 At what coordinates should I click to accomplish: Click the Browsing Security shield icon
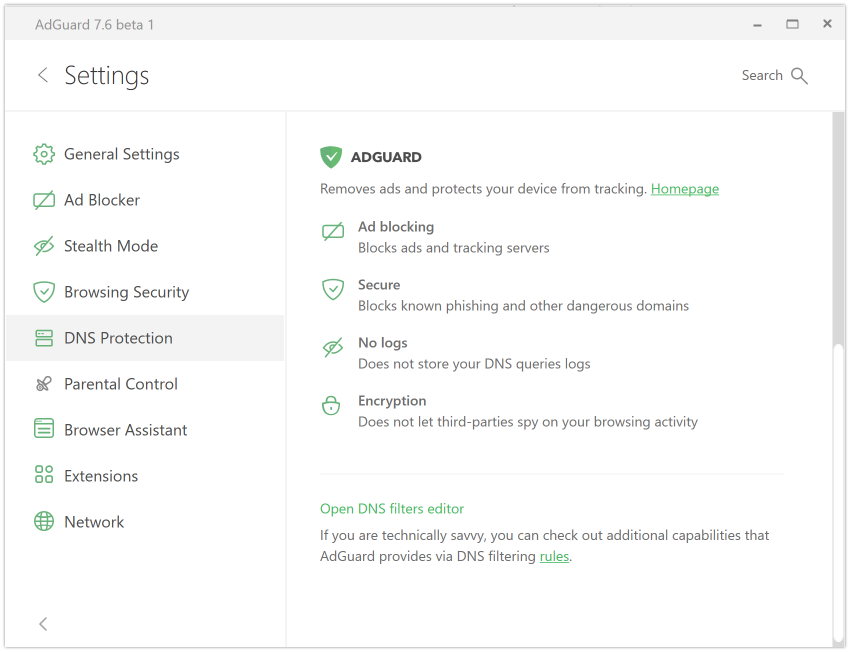tap(43, 292)
